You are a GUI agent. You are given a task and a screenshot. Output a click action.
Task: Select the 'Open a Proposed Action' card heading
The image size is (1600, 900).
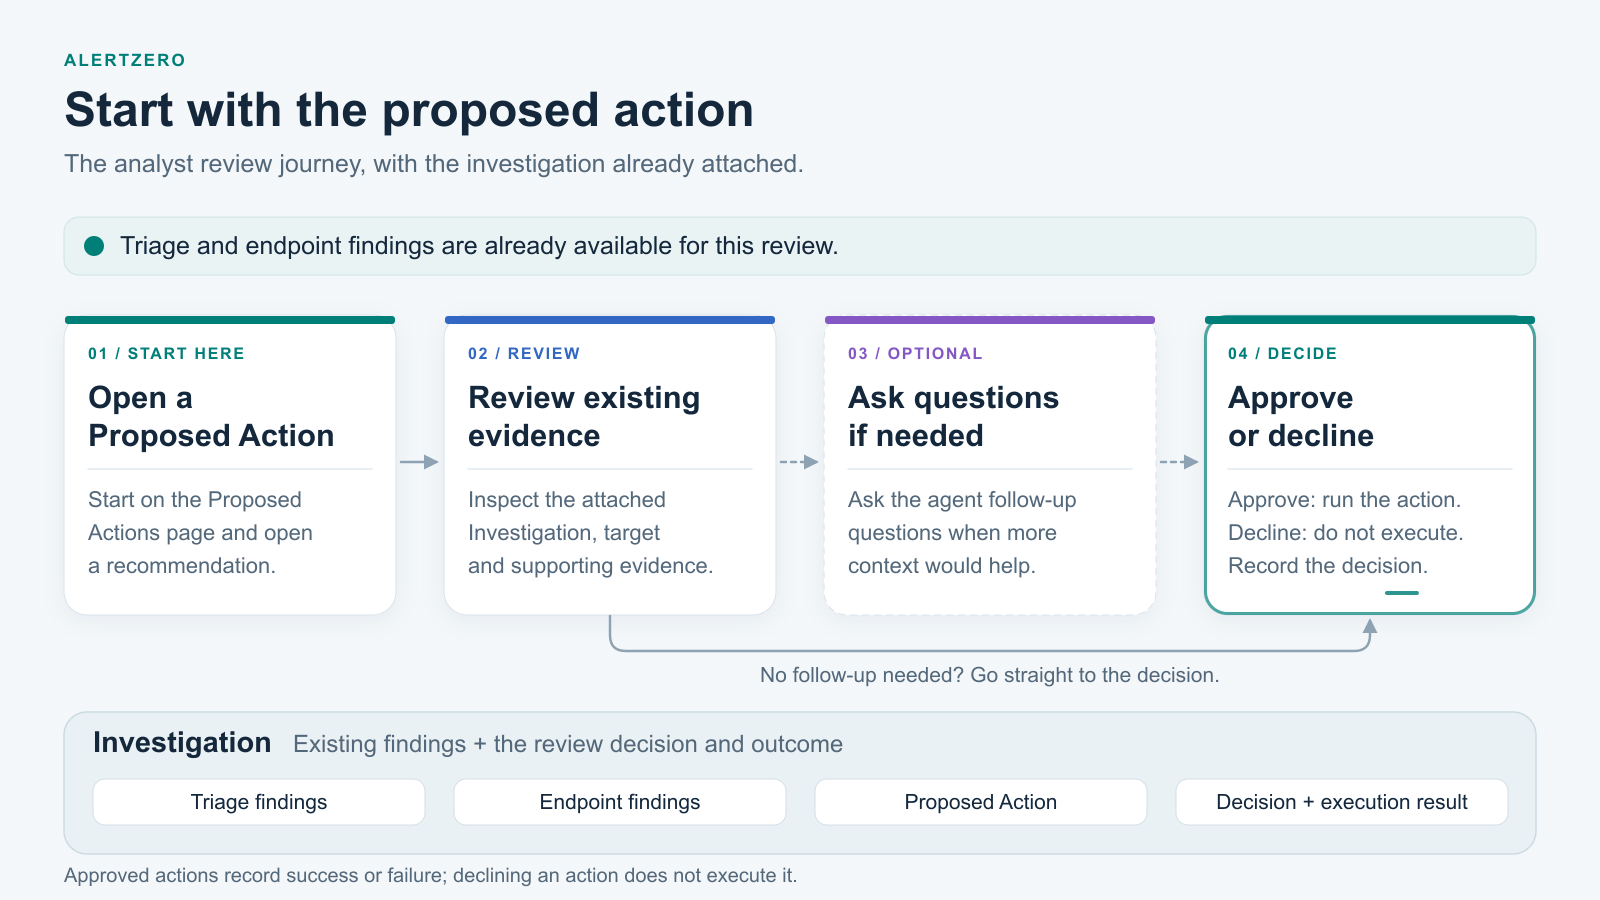(x=211, y=417)
